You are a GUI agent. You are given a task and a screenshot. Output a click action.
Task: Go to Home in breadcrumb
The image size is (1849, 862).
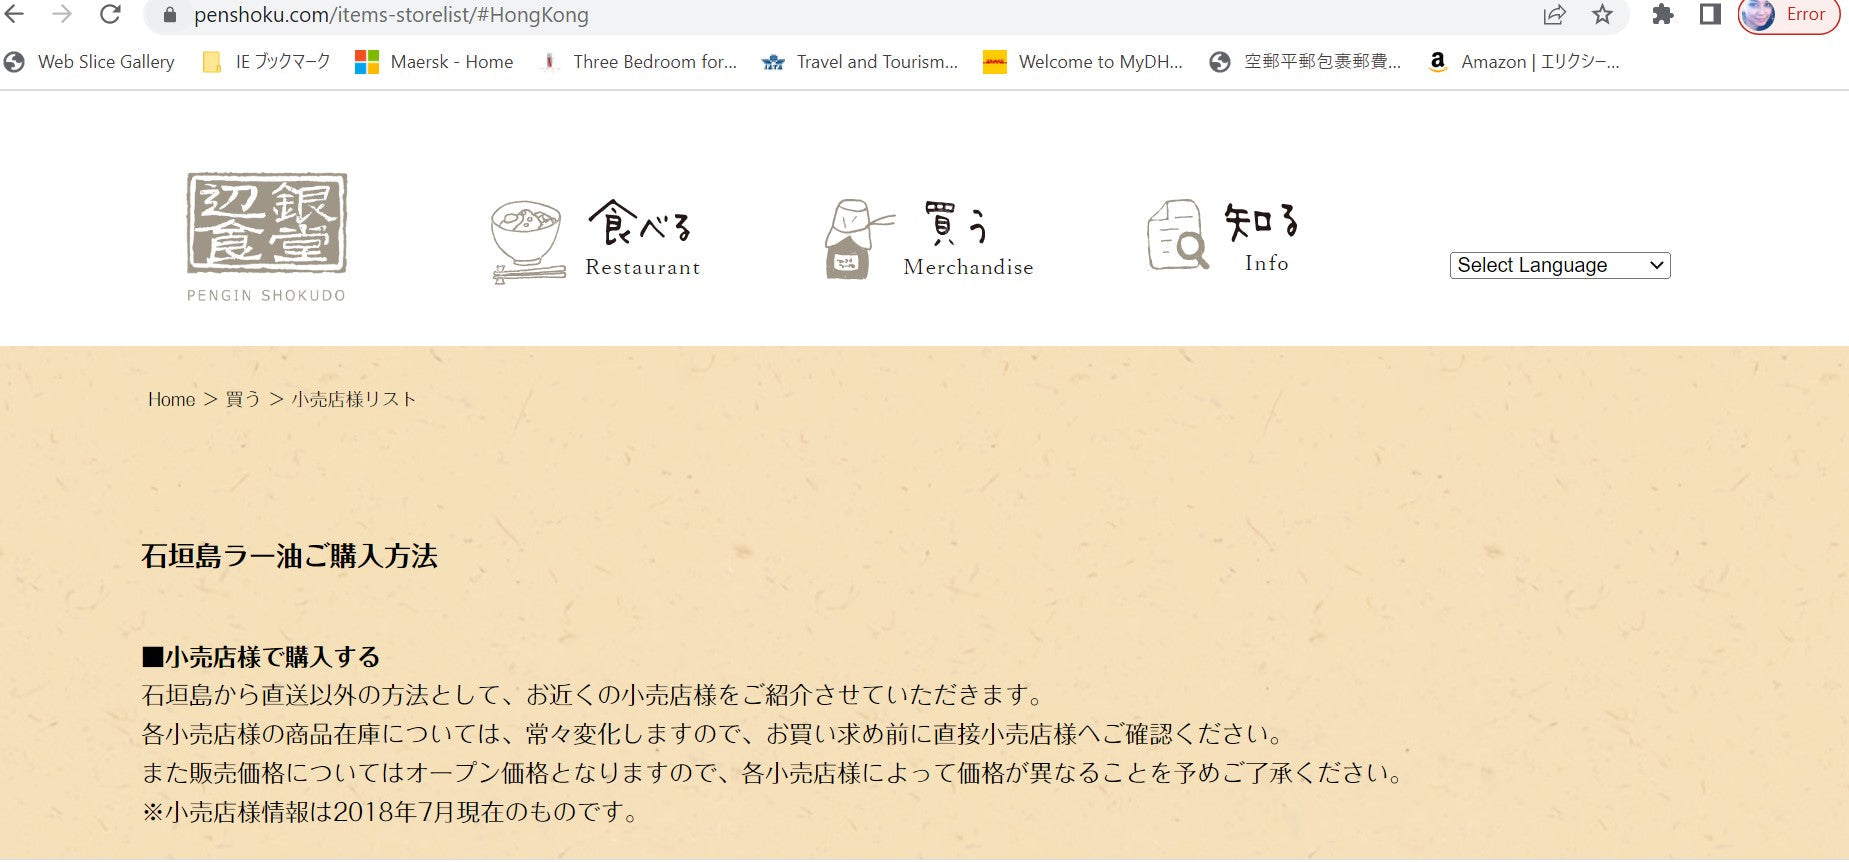click(172, 399)
